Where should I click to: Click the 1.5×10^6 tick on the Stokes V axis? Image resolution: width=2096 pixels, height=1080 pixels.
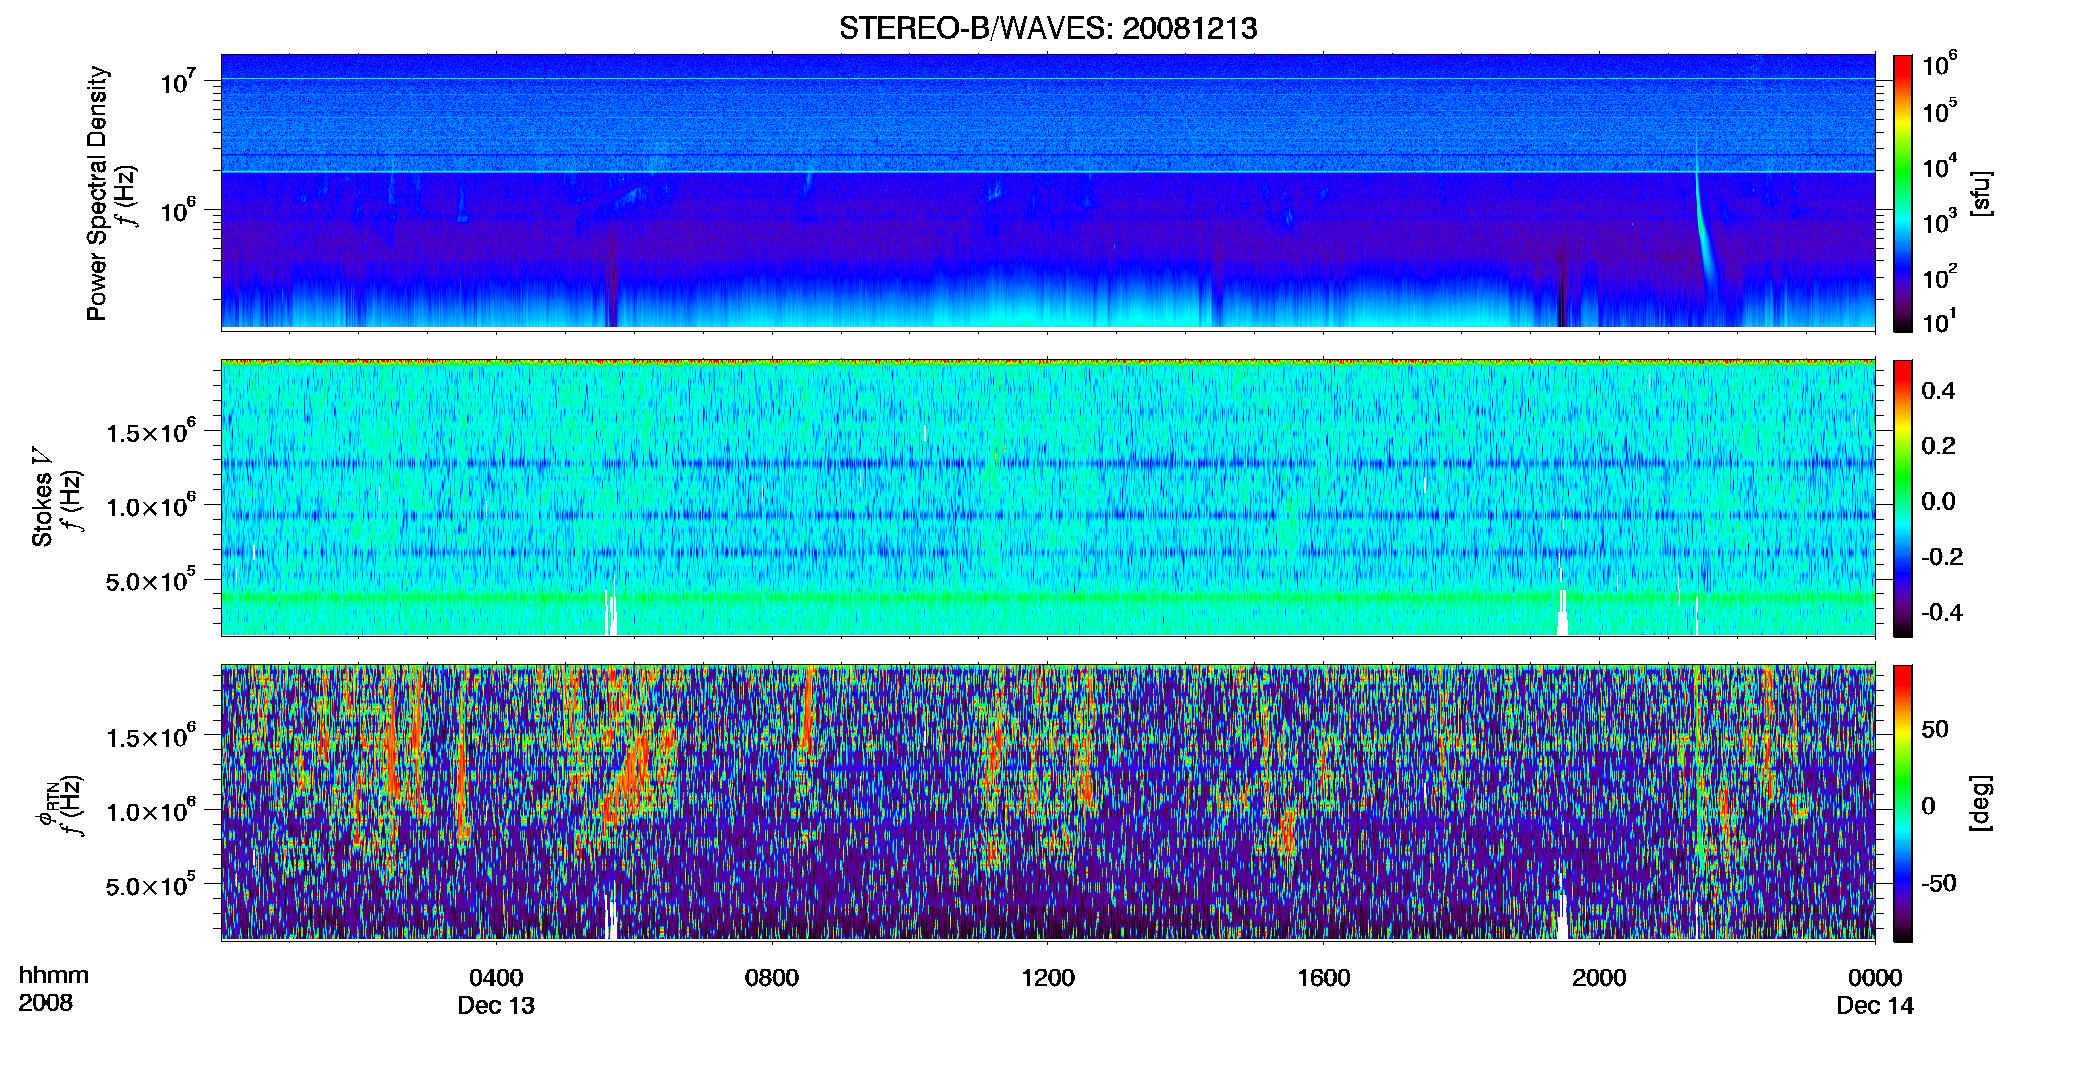[151, 432]
